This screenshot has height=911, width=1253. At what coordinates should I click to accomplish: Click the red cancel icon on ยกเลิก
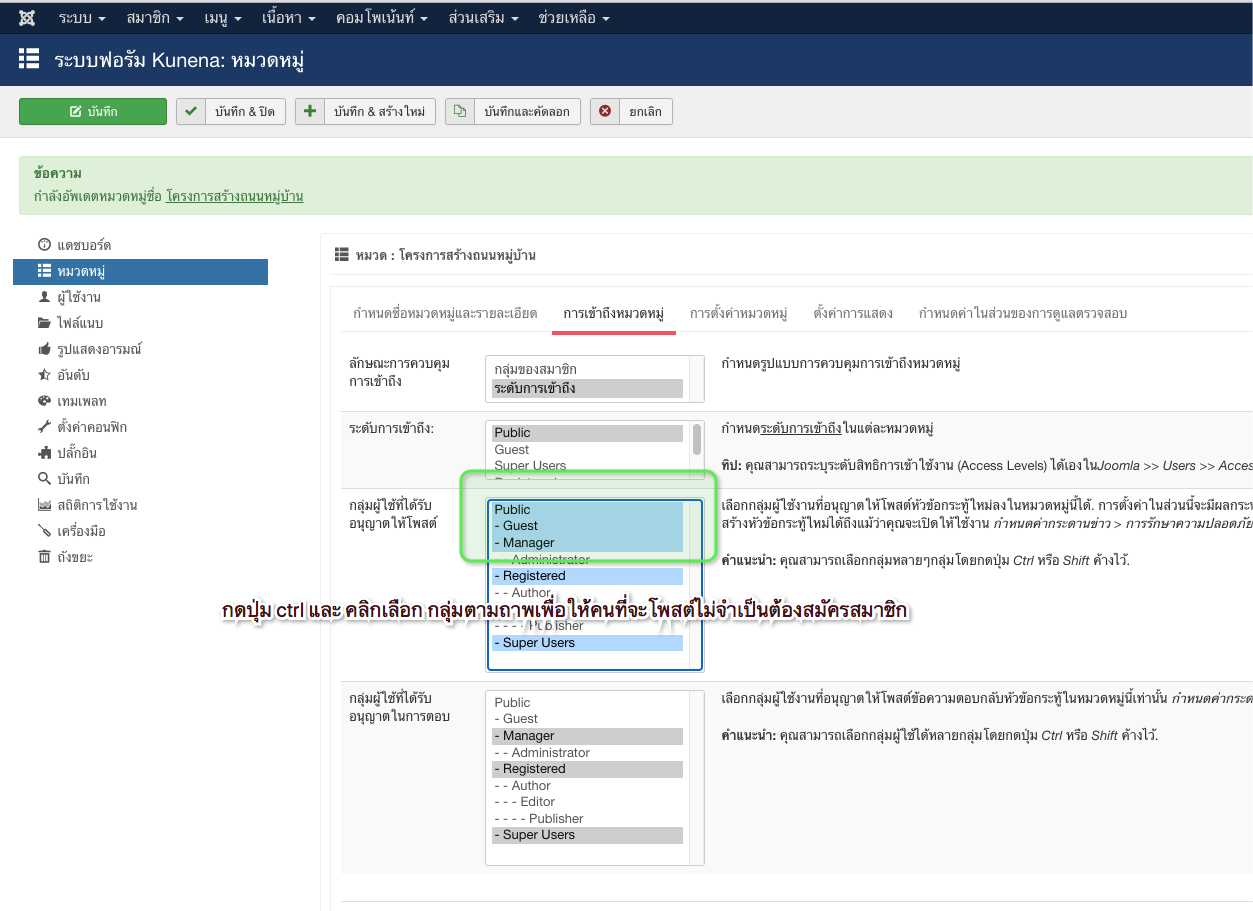[x=605, y=111]
